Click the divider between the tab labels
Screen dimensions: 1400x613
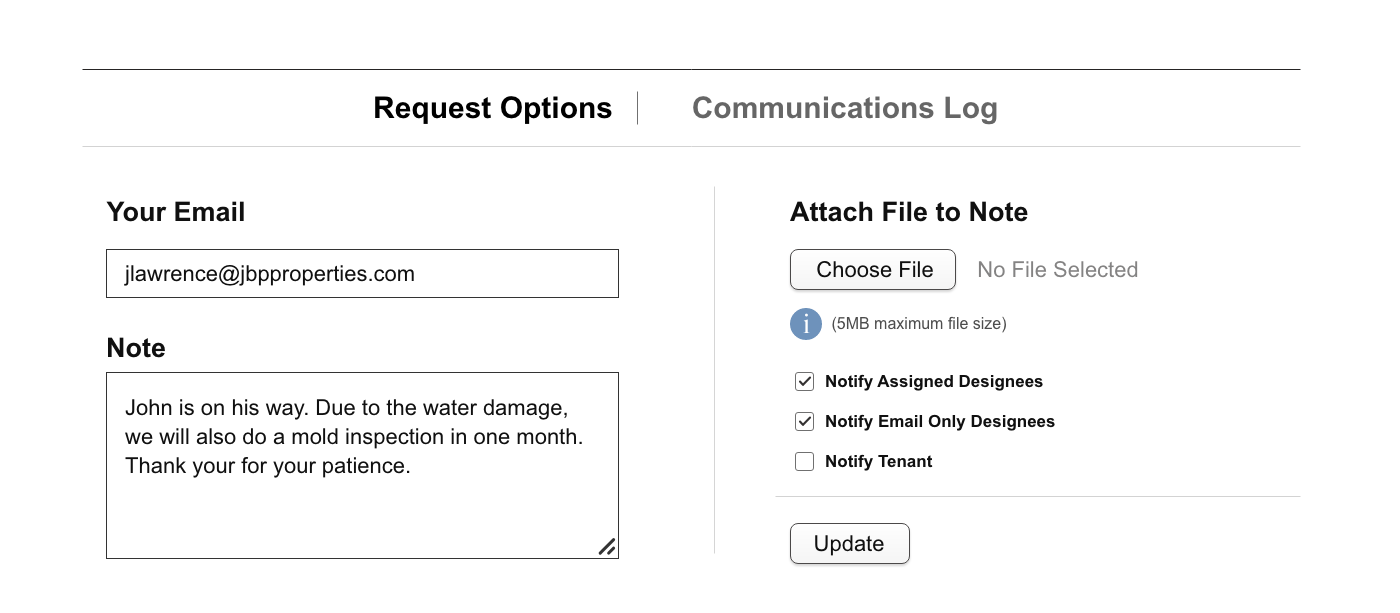[x=637, y=107]
